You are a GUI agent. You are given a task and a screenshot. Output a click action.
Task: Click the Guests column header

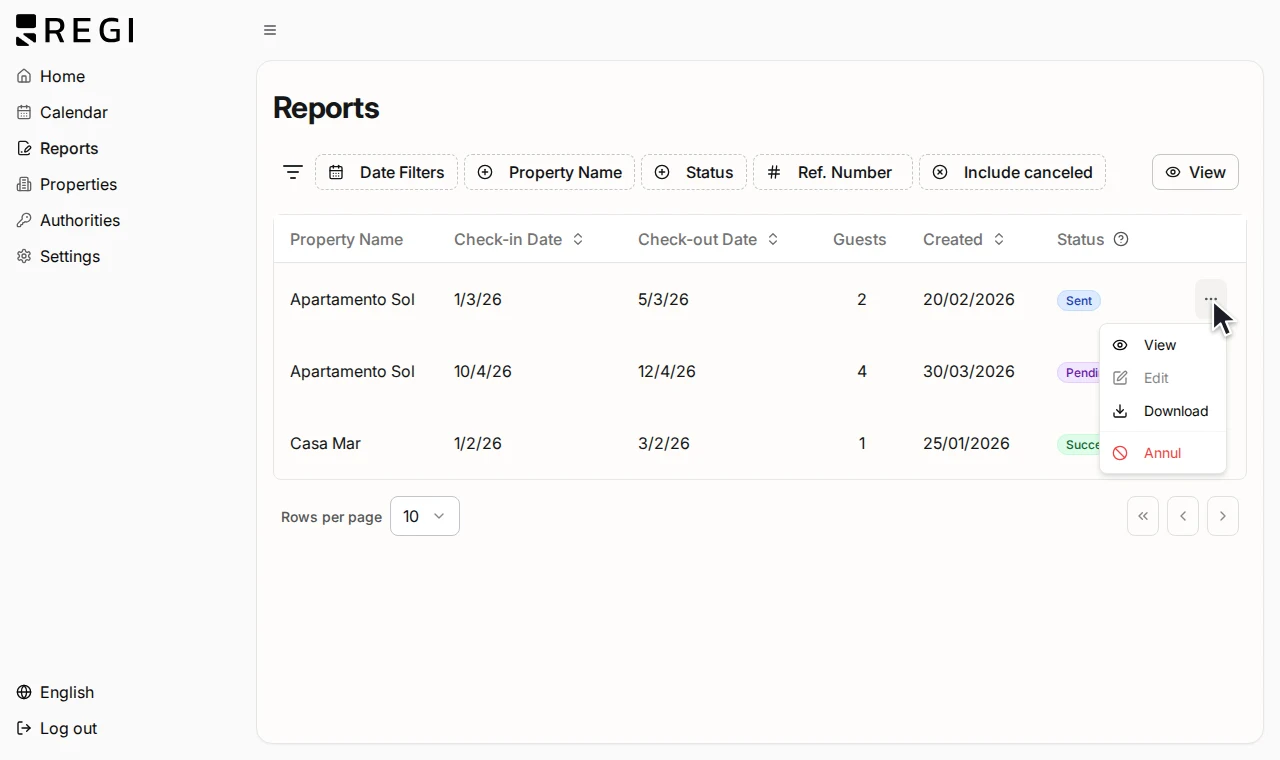(860, 239)
